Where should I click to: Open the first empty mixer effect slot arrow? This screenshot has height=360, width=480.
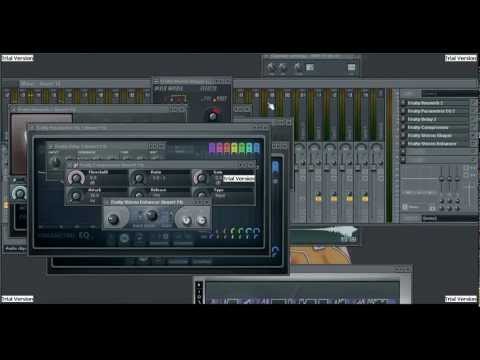pos(403,152)
